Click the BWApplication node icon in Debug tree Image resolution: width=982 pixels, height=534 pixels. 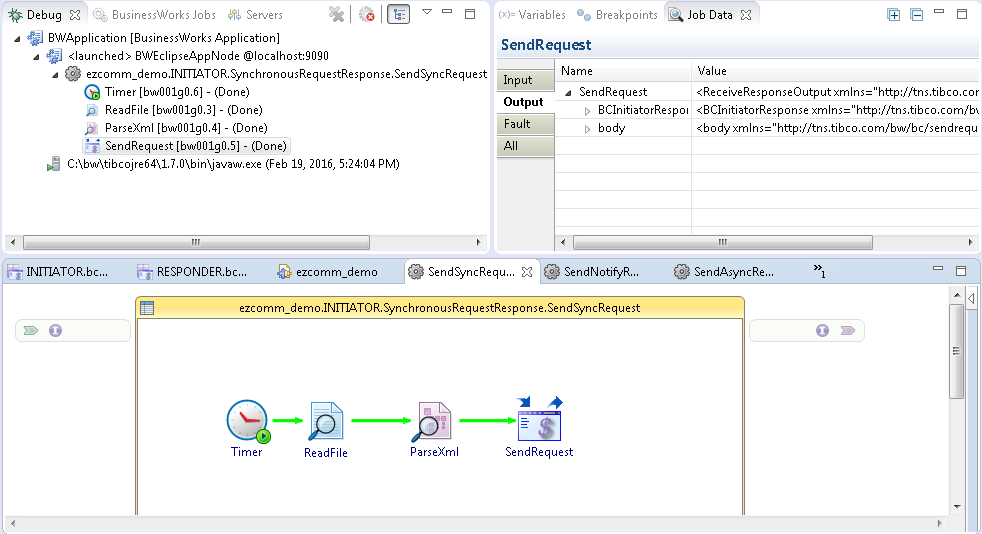35,38
